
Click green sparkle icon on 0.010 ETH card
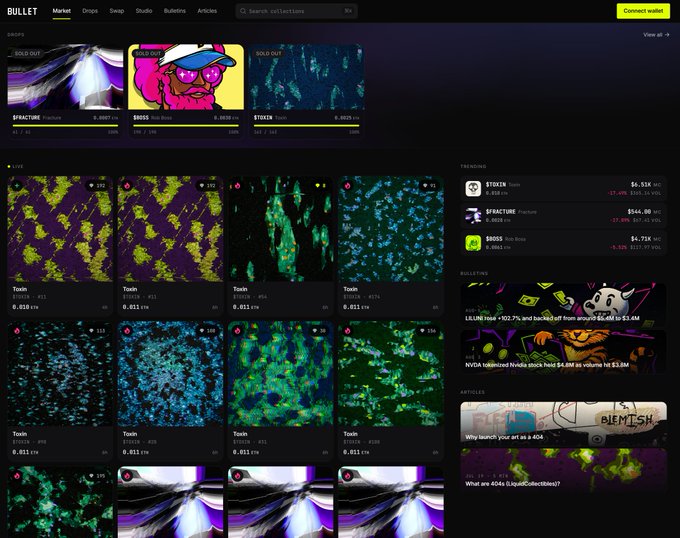(x=17, y=186)
